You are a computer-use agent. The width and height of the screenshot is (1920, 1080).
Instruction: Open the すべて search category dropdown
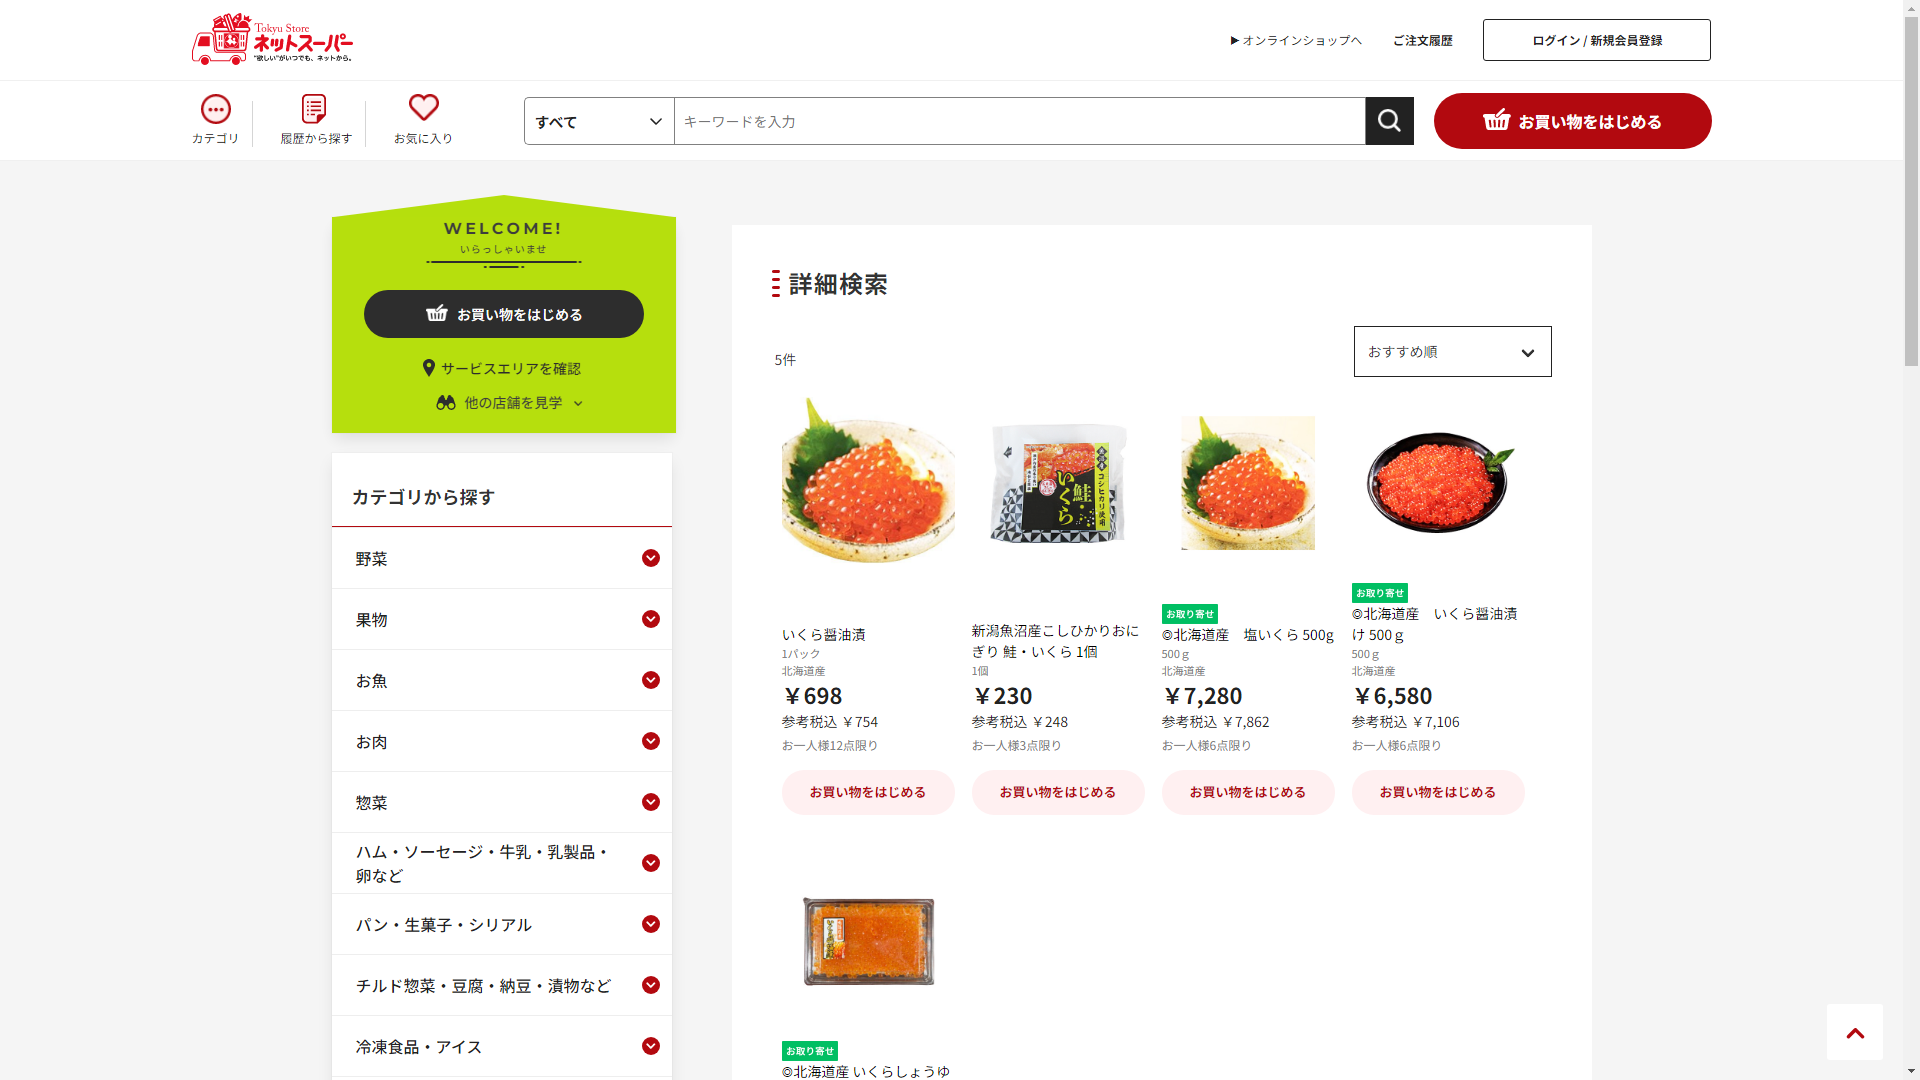(x=599, y=121)
